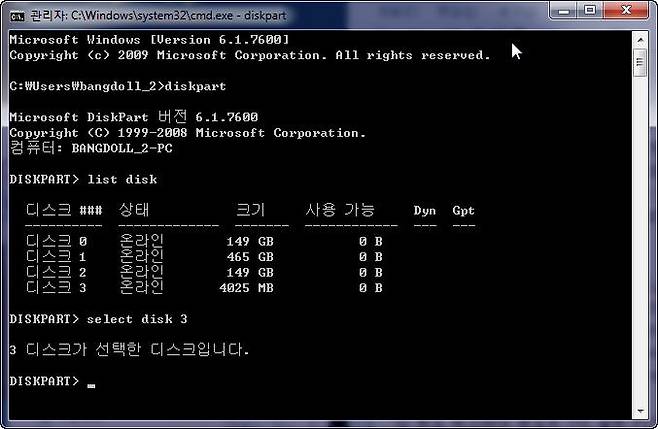Click the 'select disk 3' command line
This screenshot has height=429, width=658.
[x=138, y=319]
